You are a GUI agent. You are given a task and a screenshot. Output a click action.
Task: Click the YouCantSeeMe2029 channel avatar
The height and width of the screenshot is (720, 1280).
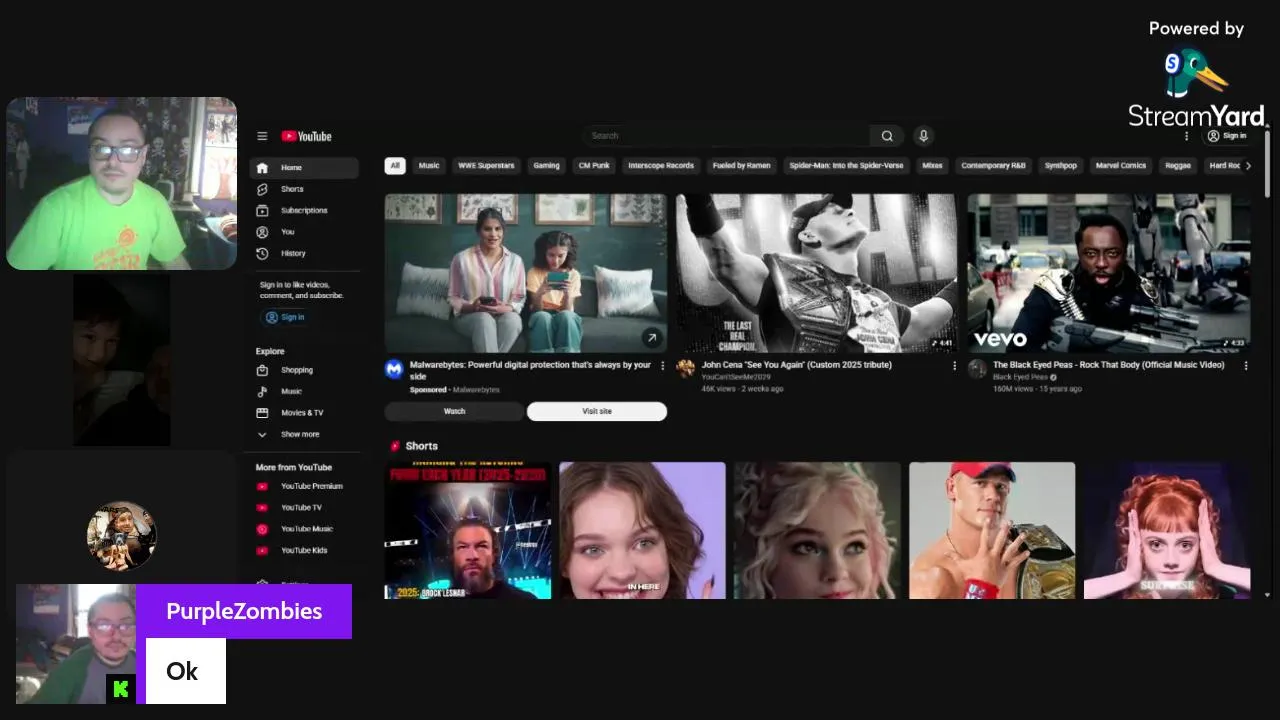(685, 368)
